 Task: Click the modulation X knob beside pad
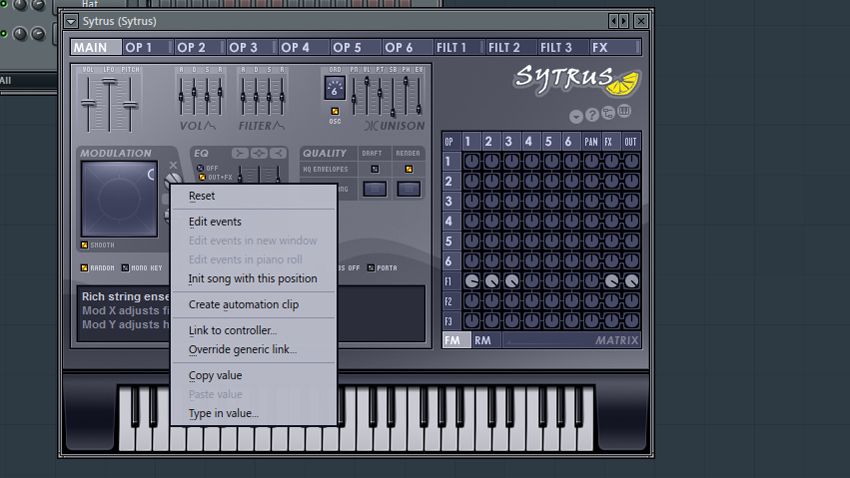173,180
